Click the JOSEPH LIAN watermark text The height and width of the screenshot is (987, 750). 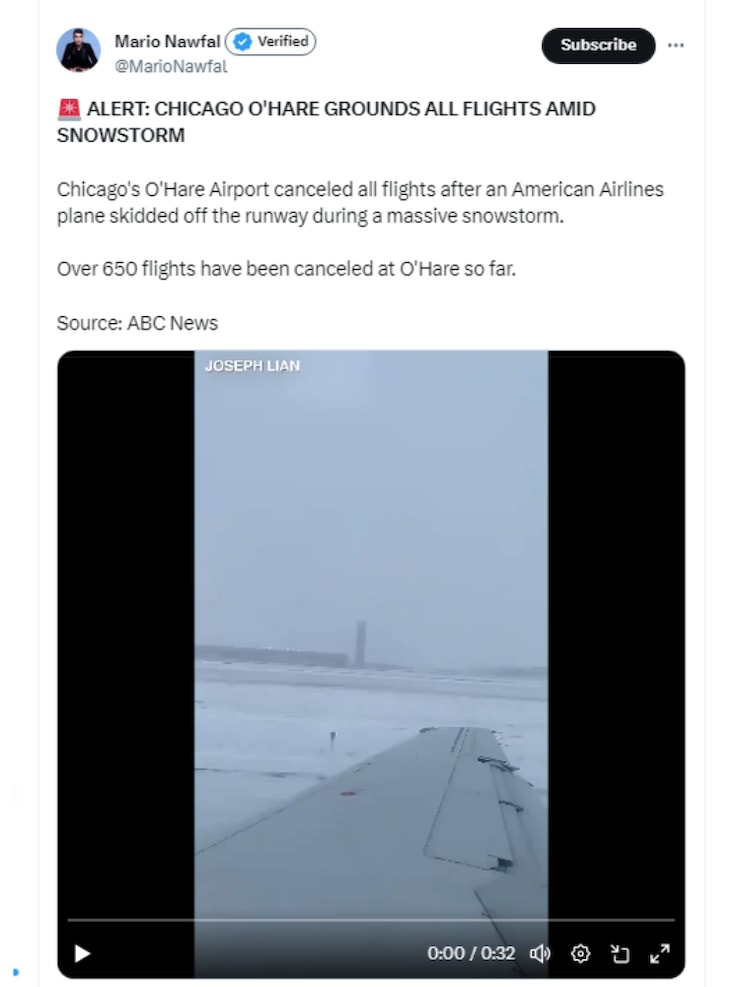tap(253, 366)
